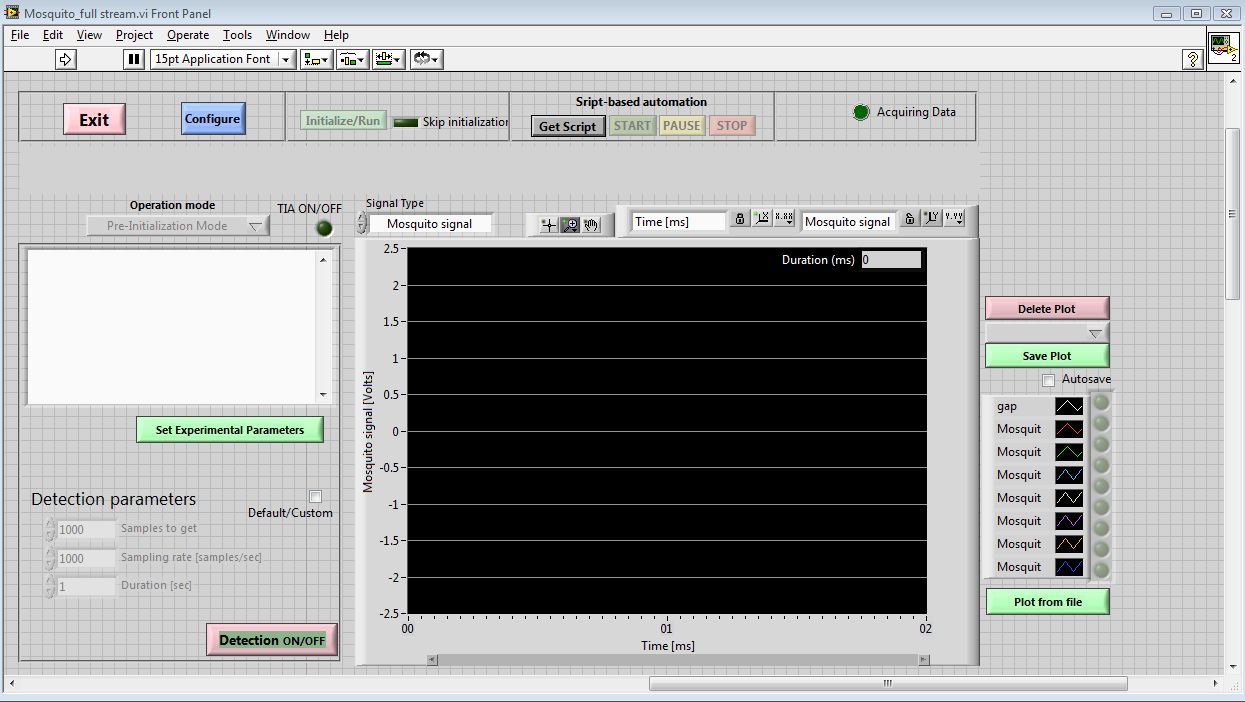Click the orange Mosquit plot sample in legend
The width and height of the screenshot is (1245, 702).
pos(1069,544)
